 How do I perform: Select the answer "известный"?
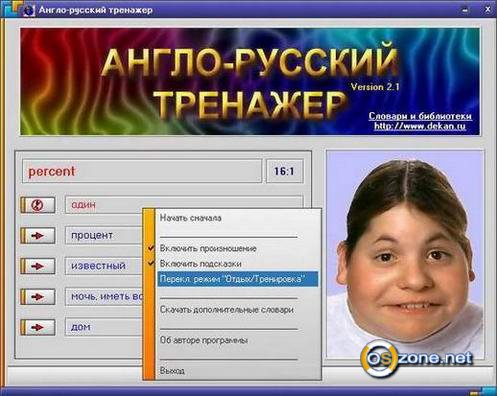[x=103, y=266]
